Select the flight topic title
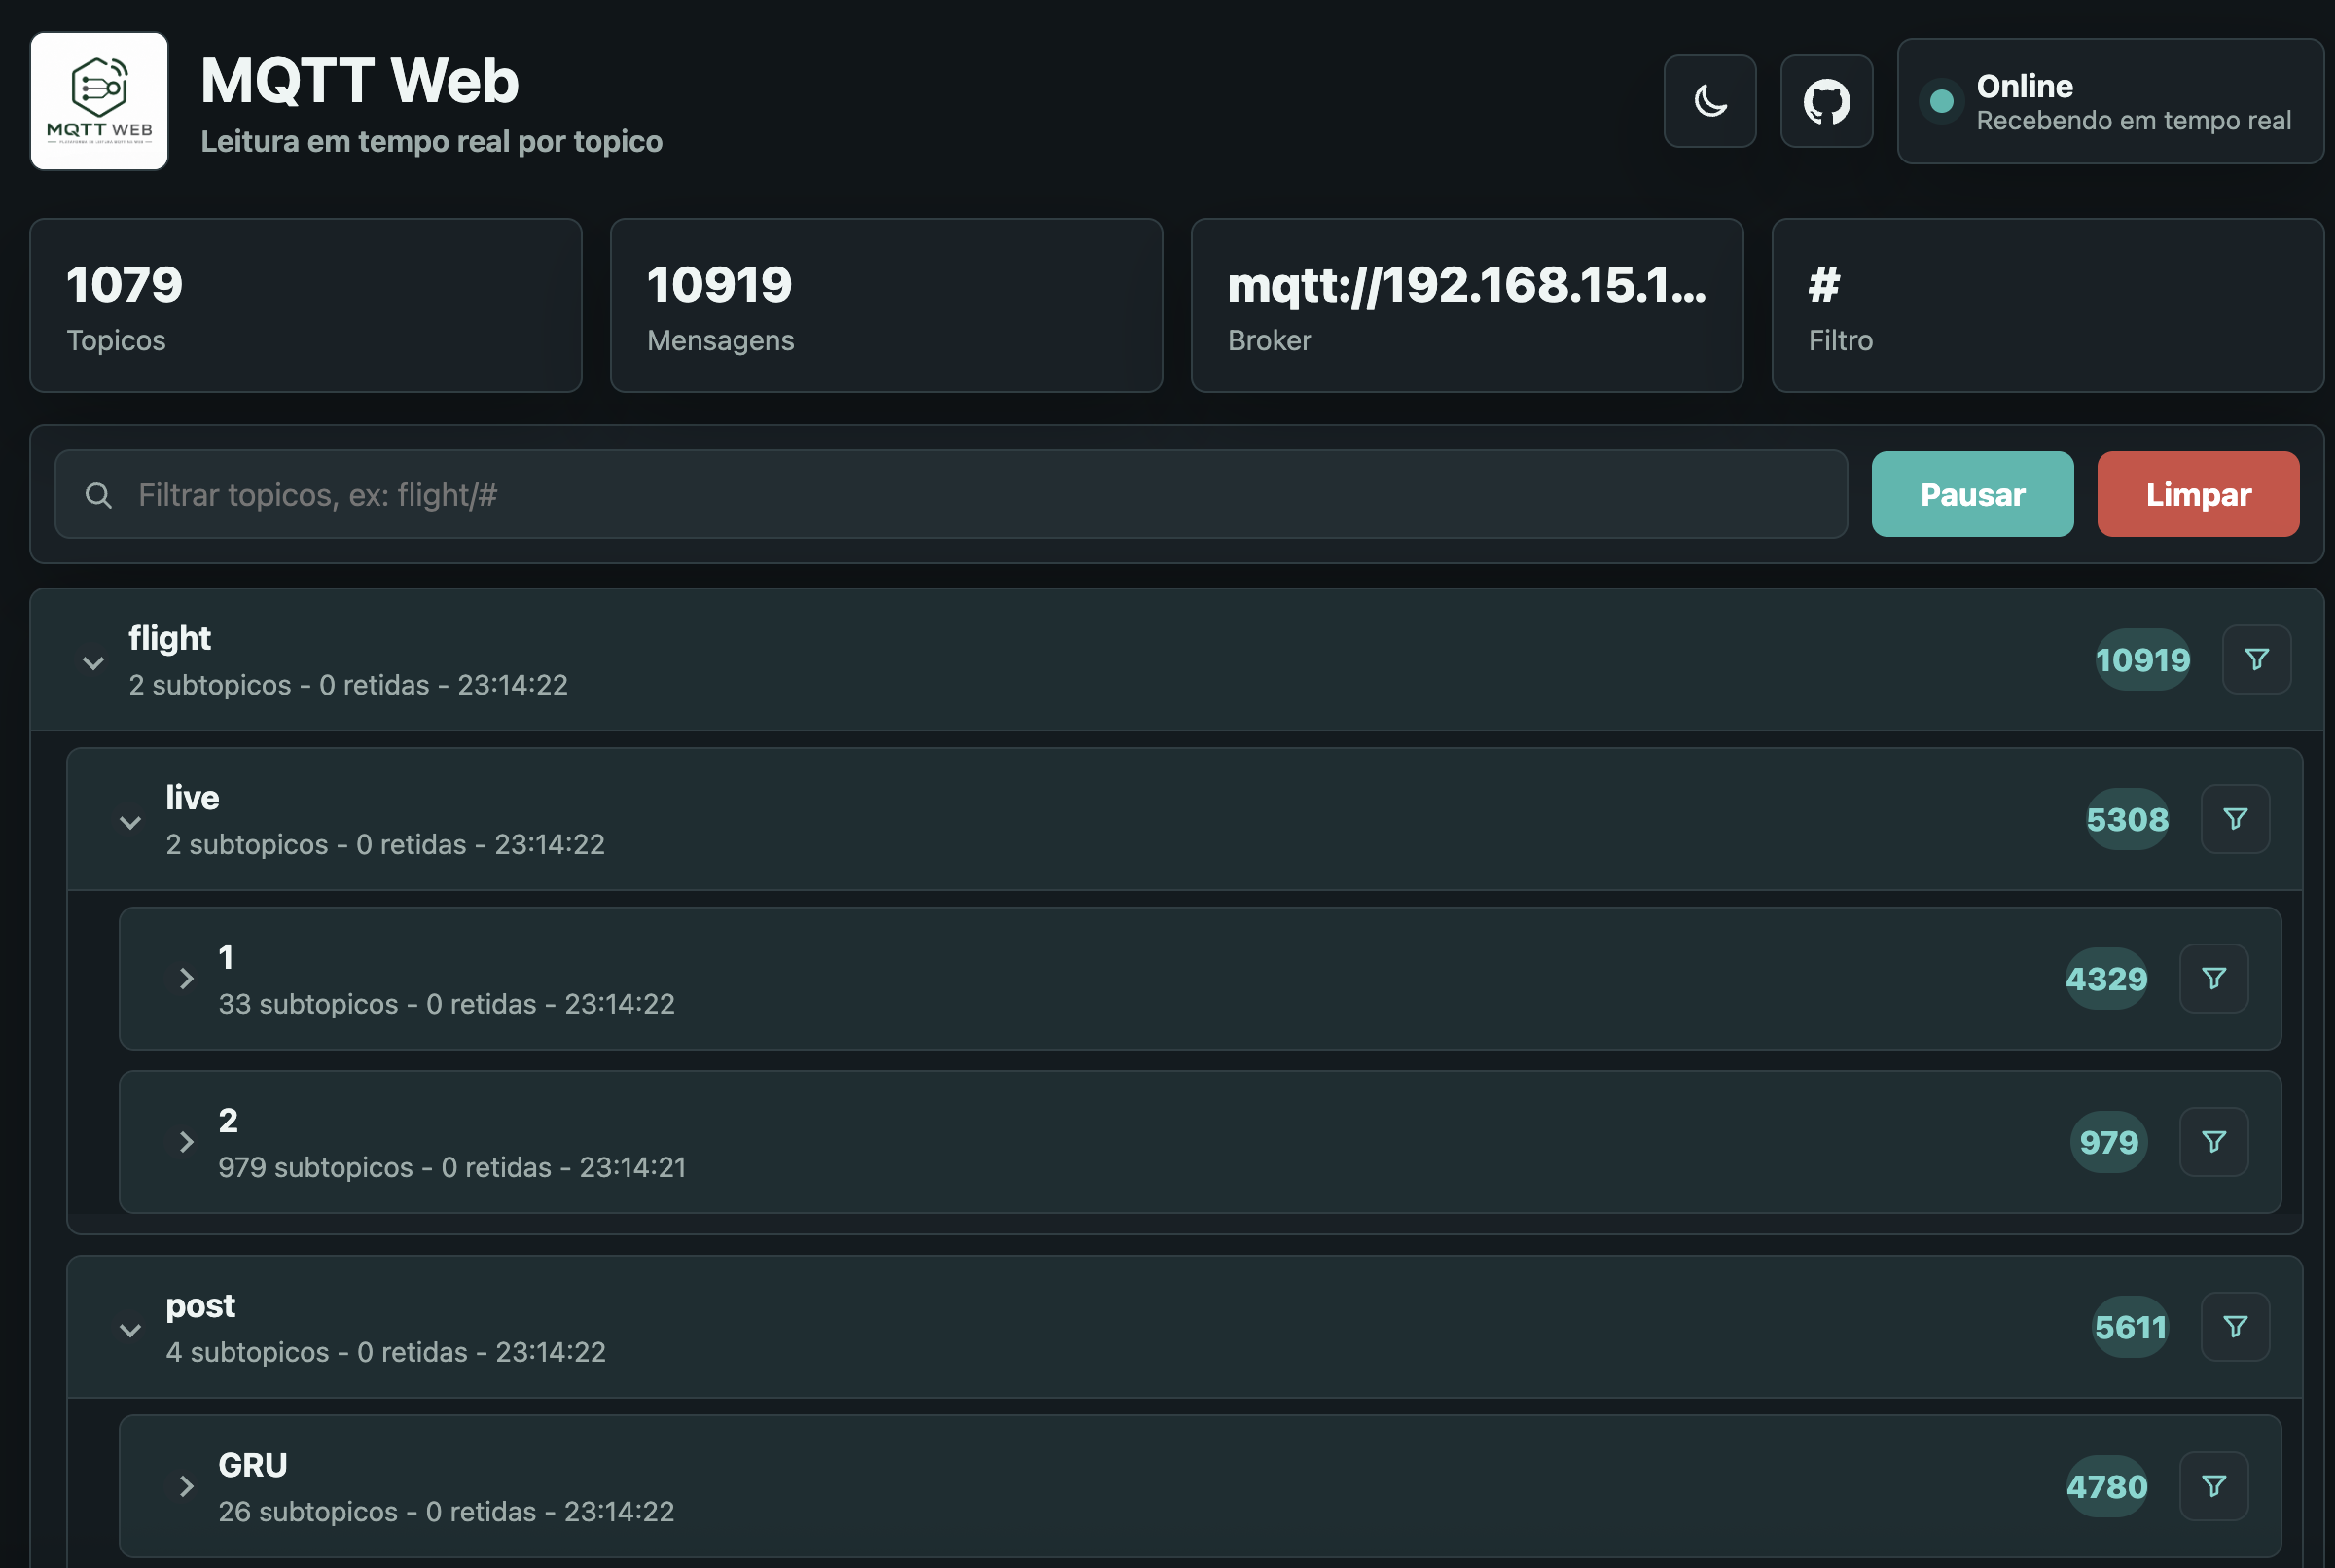 [169, 638]
